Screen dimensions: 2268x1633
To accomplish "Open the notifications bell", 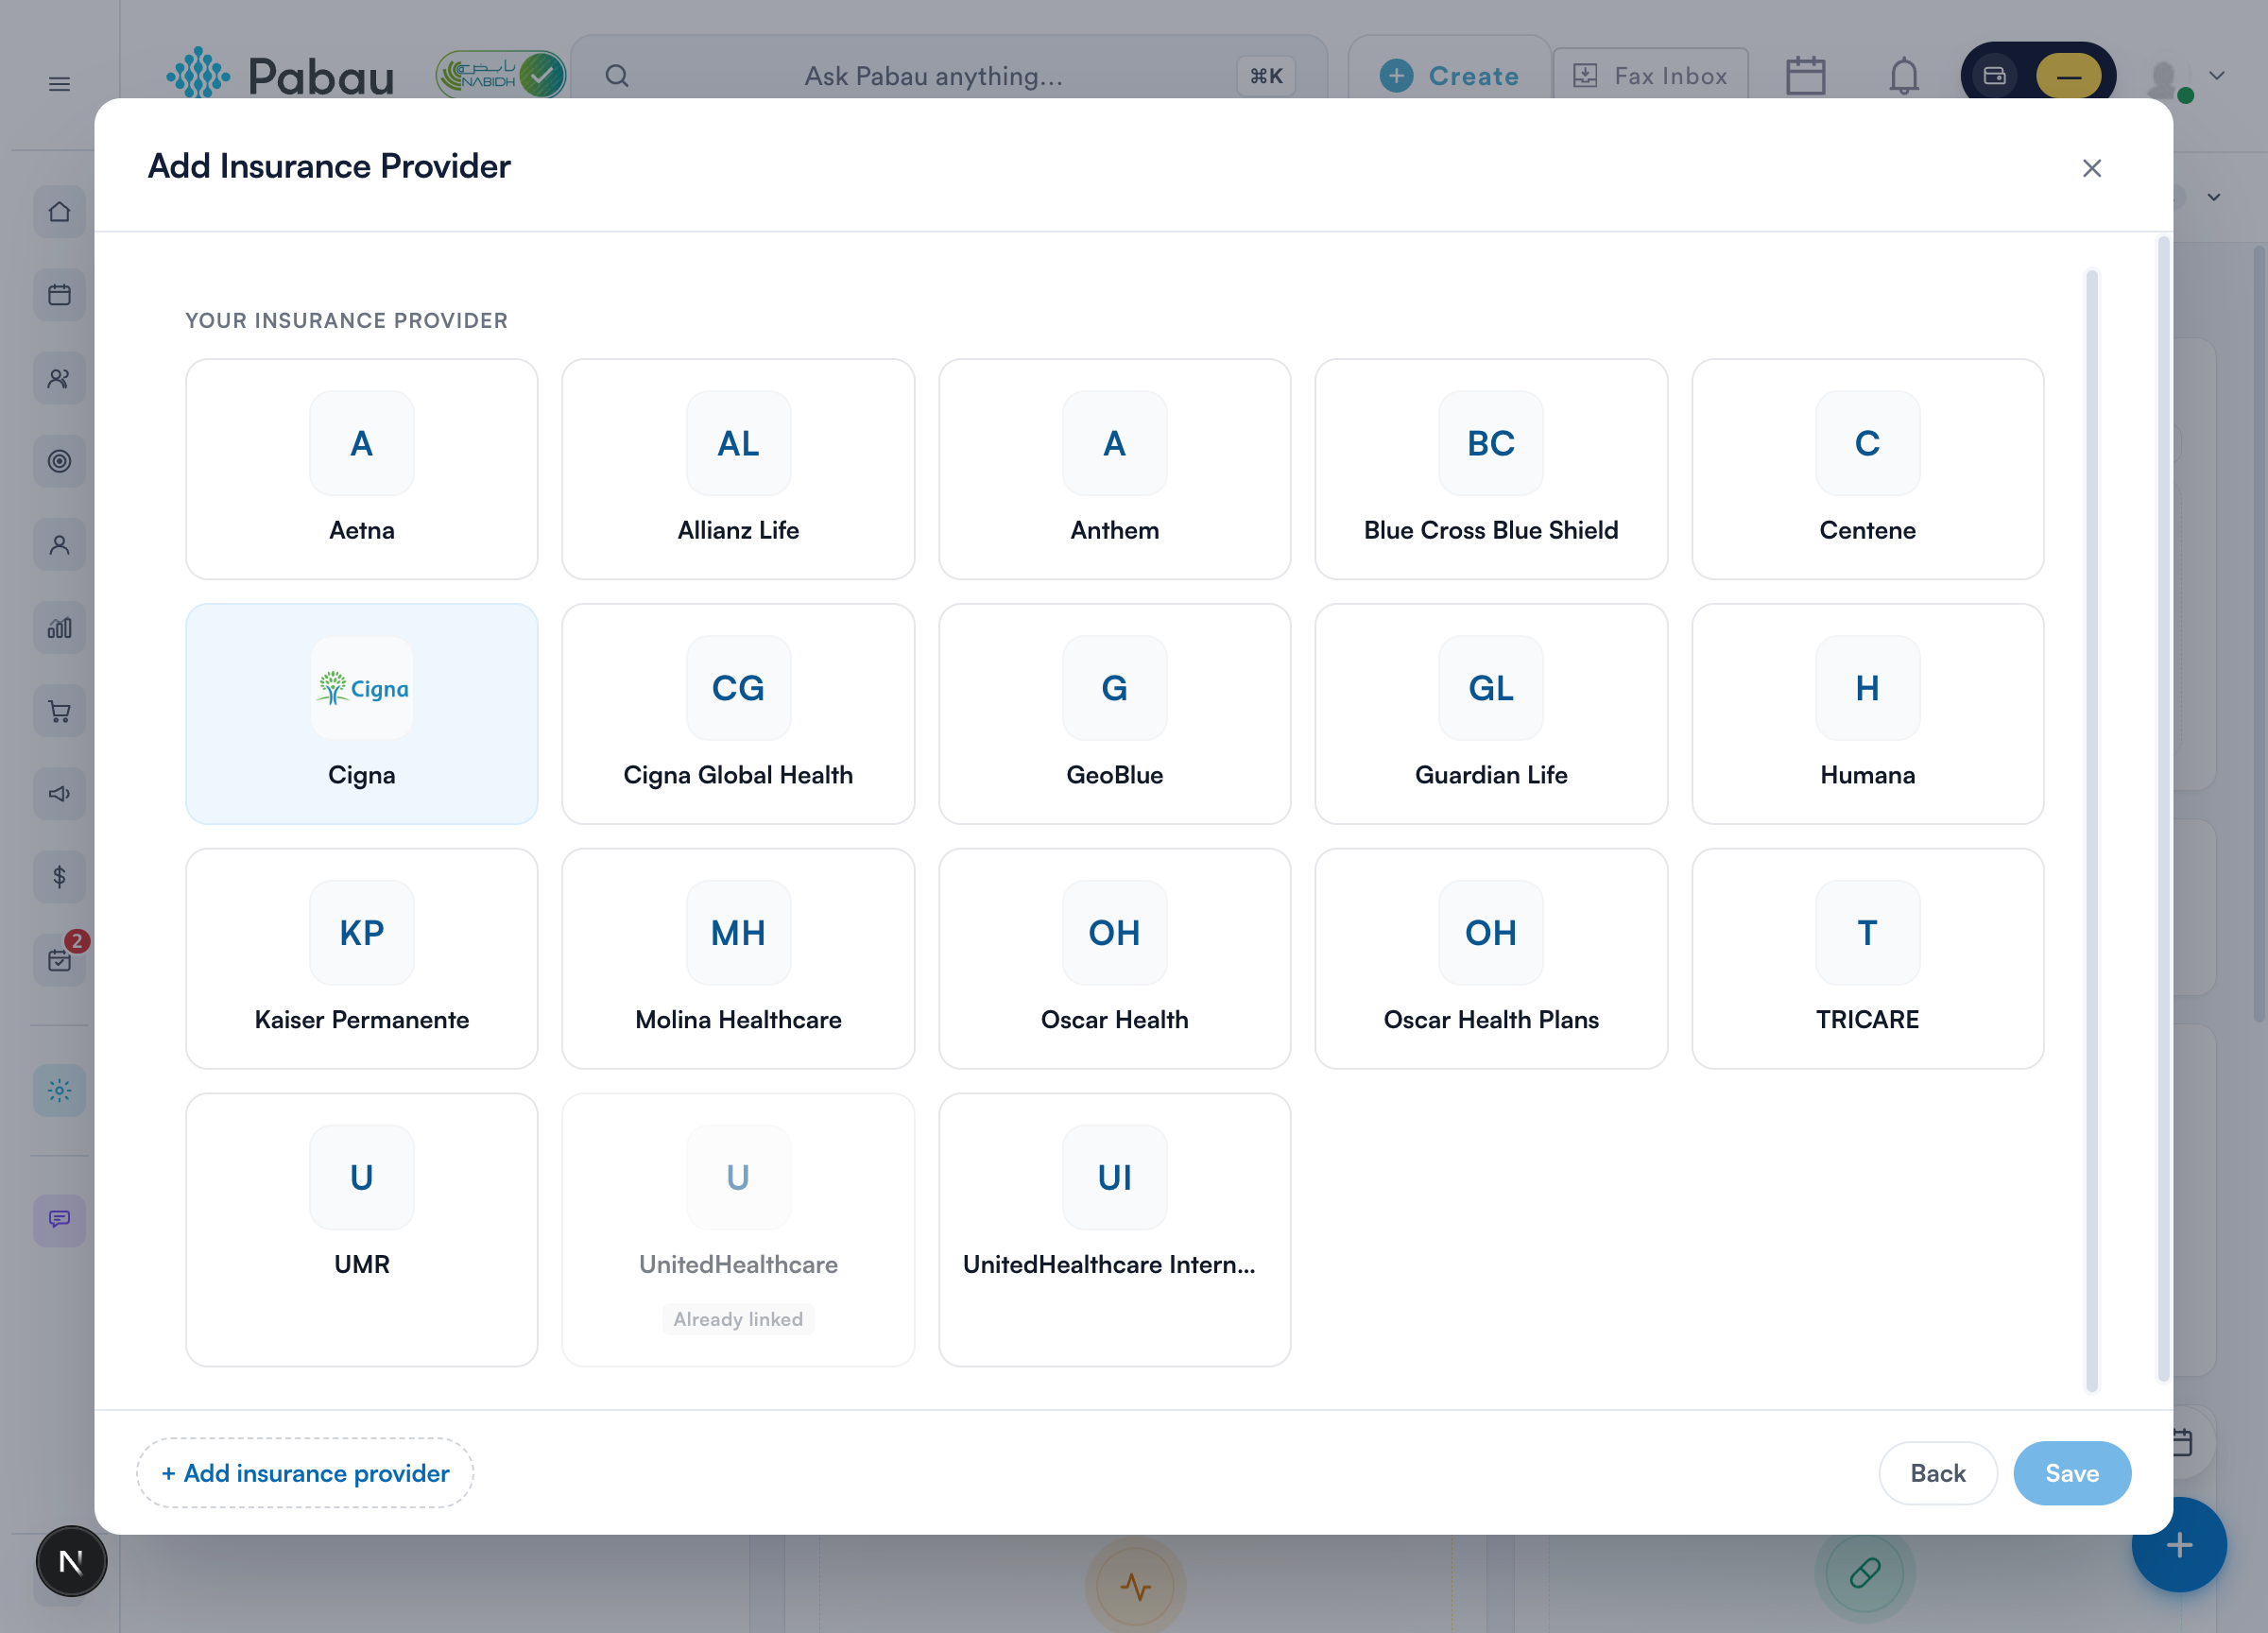I will (x=1903, y=76).
